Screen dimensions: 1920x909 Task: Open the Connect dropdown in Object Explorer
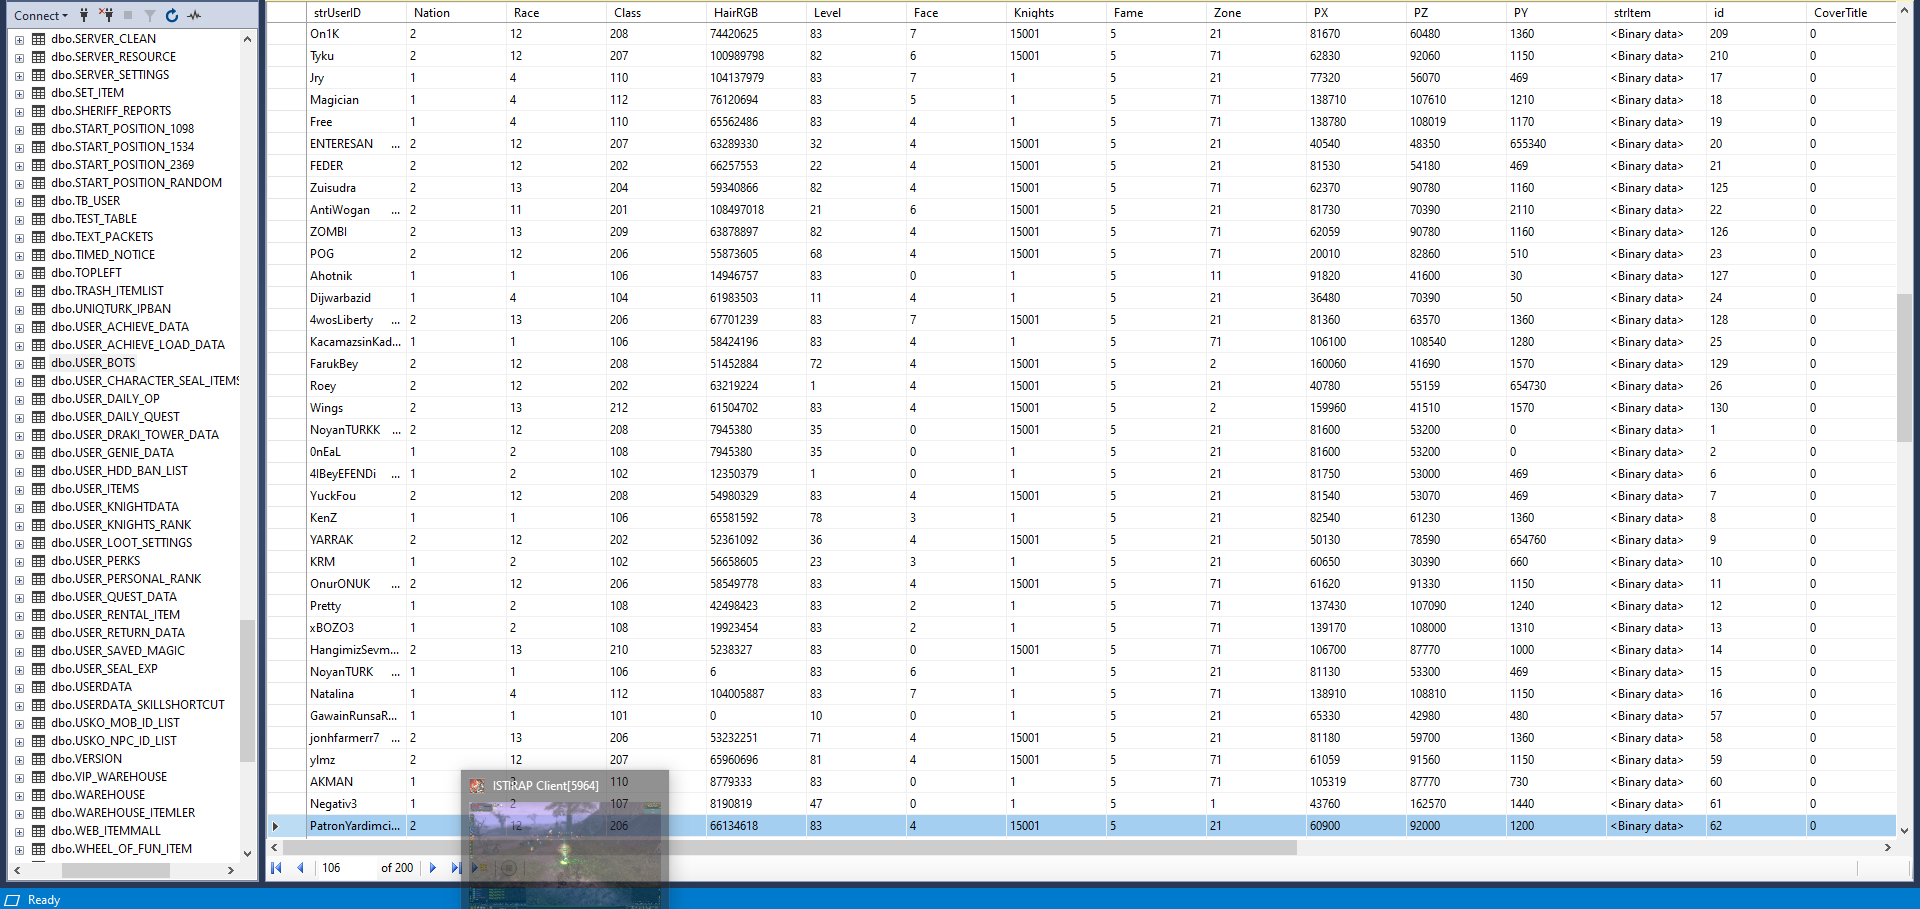41,15
